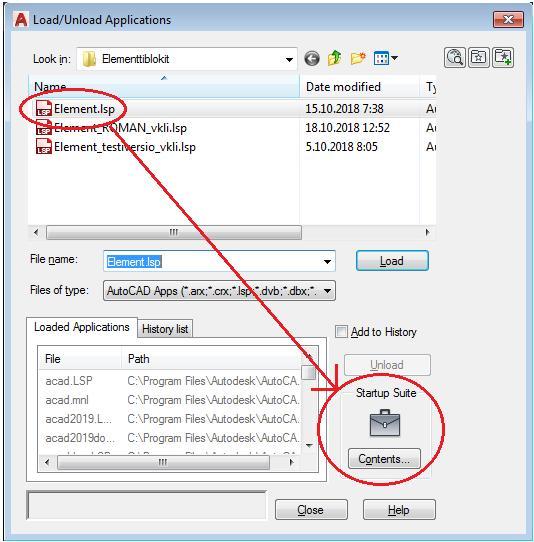534x542 pixels.
Task: Go up one folder level icon
Action: pos(334,58)
